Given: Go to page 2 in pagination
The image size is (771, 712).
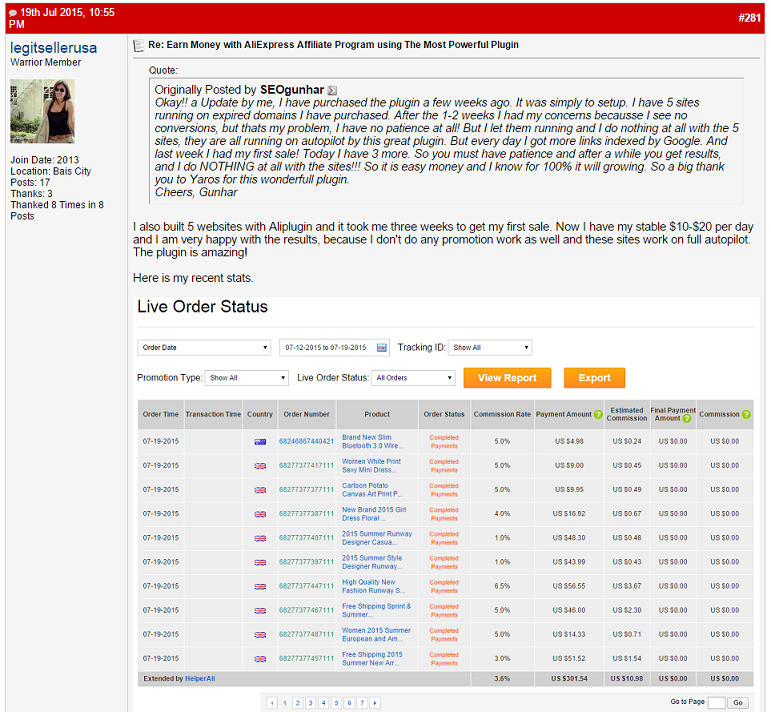Looking at the screenshot, I should coord(297,703).
